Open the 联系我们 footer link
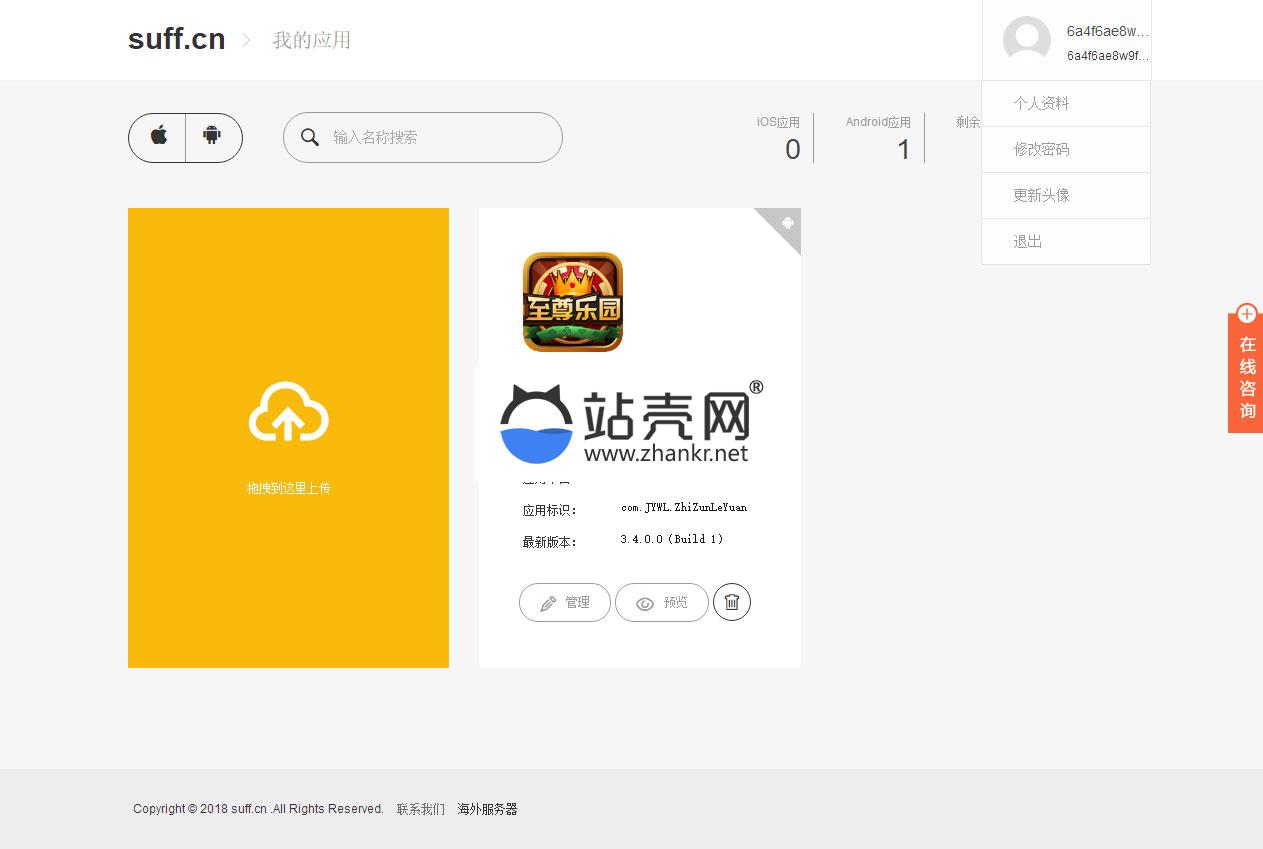 [420, 809]
